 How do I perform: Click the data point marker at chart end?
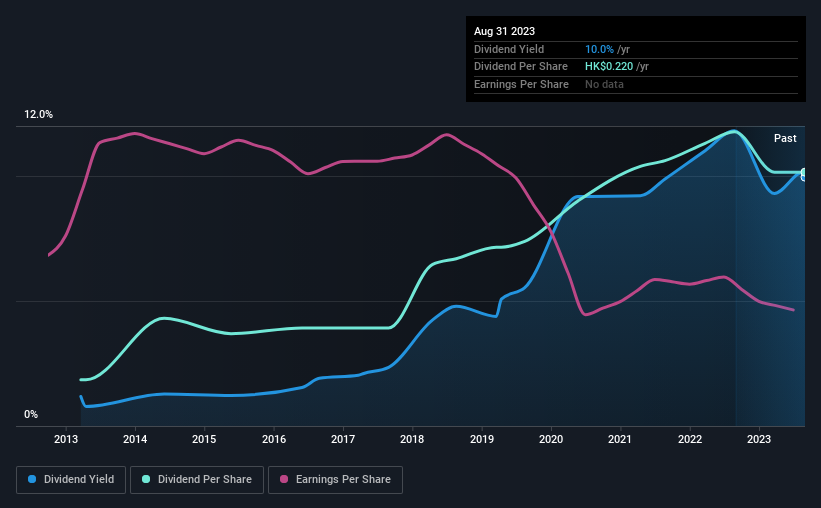click(804, 174)
